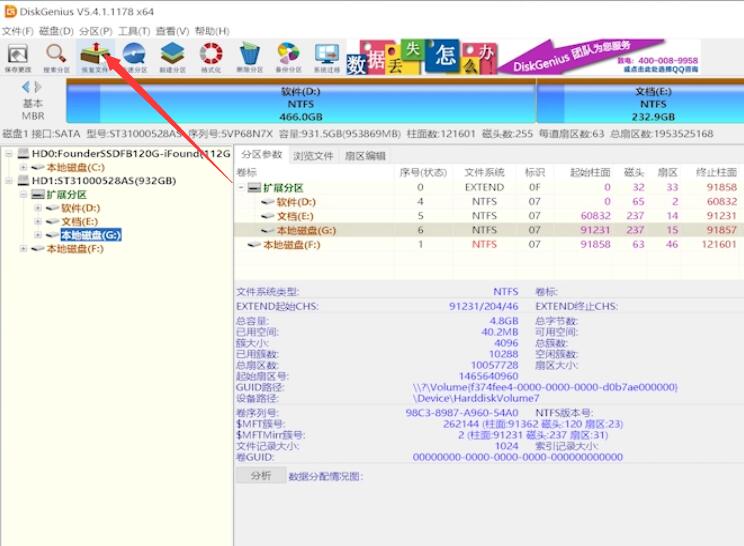
Task: Open the 文件(F) menu
Action: pos(18,31)
